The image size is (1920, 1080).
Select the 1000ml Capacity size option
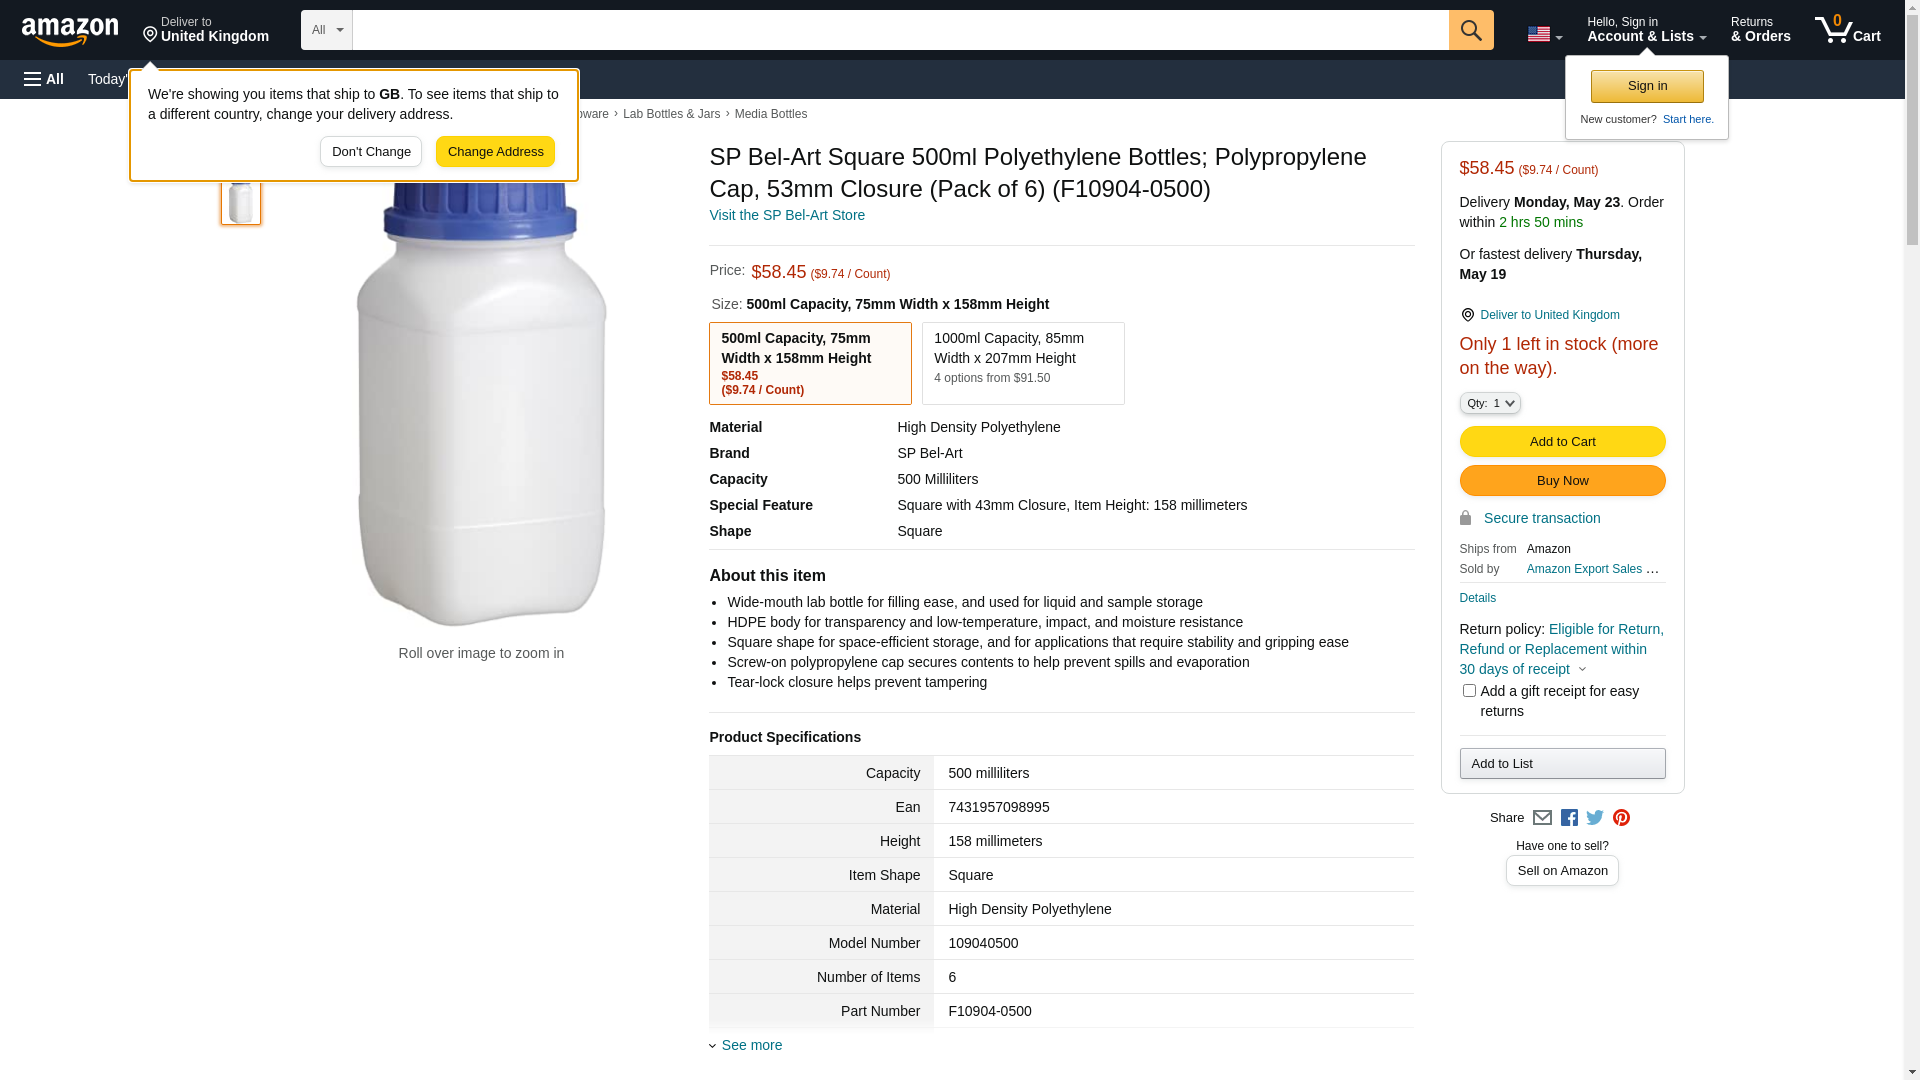click(1022, 362)
